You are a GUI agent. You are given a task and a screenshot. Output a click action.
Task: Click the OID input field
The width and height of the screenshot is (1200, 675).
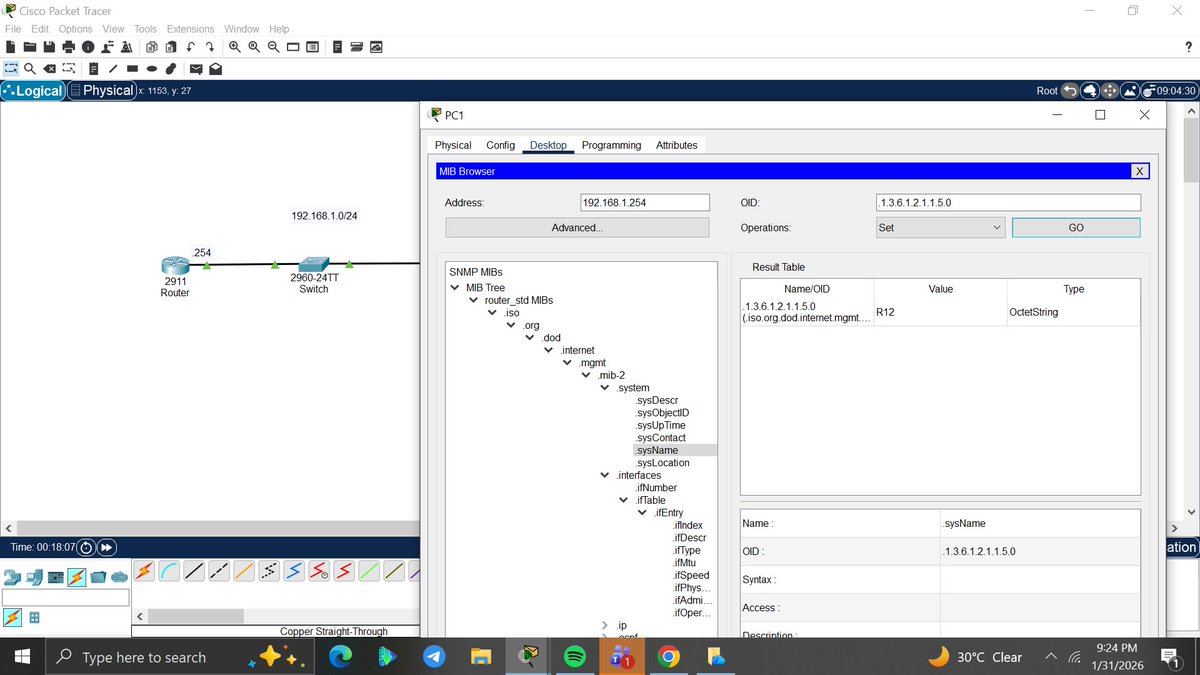[1007, 203]
